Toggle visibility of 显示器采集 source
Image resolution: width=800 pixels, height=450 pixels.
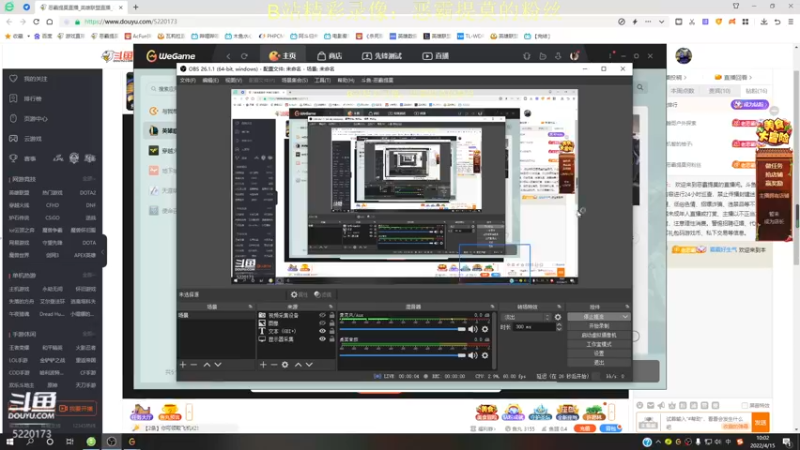pyautogui.click(x=322, y=339)
